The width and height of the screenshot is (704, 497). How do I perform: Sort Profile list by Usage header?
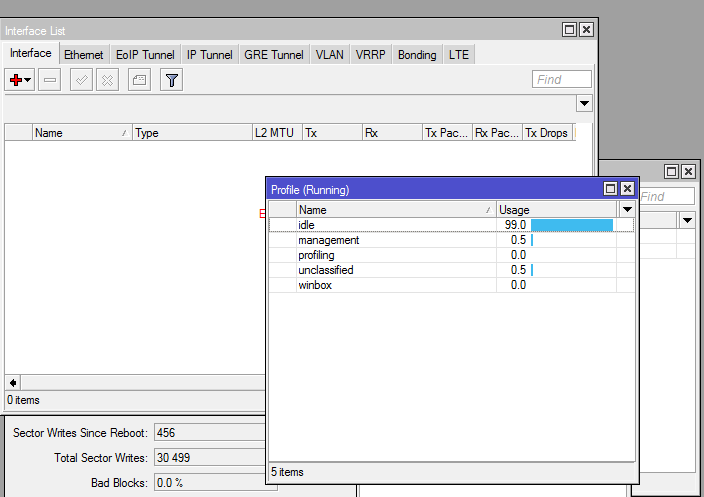(557, 210)
